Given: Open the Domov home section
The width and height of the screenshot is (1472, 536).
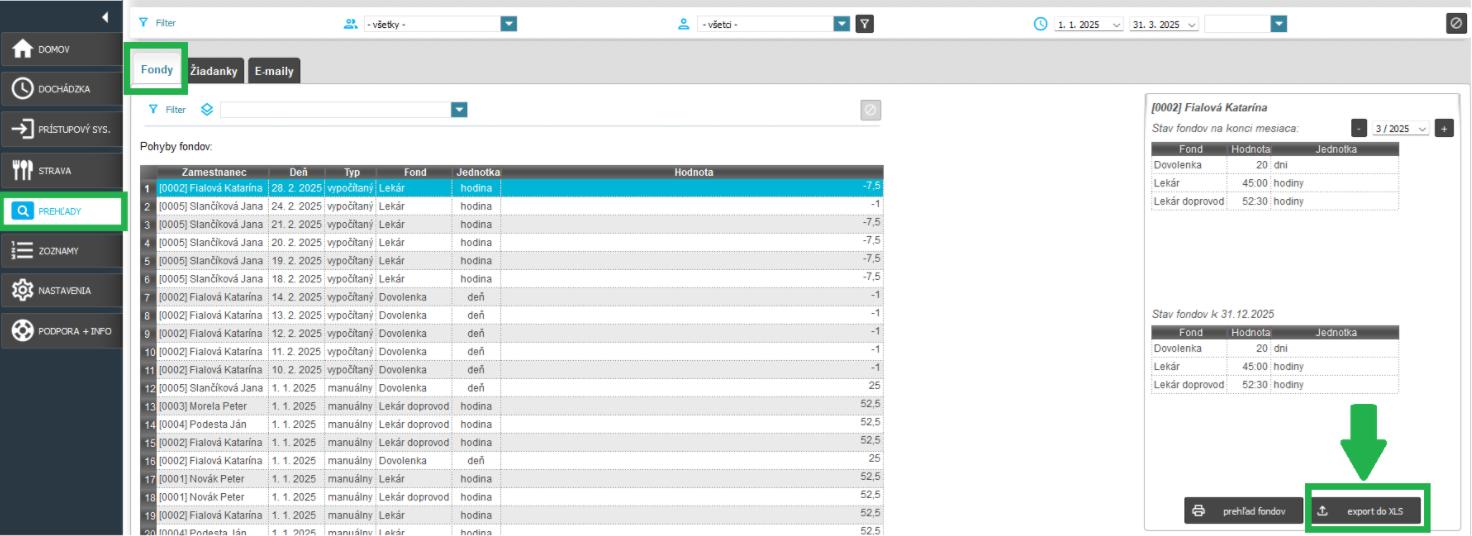Looking at the screenshot, I should [x=60, y=50].
